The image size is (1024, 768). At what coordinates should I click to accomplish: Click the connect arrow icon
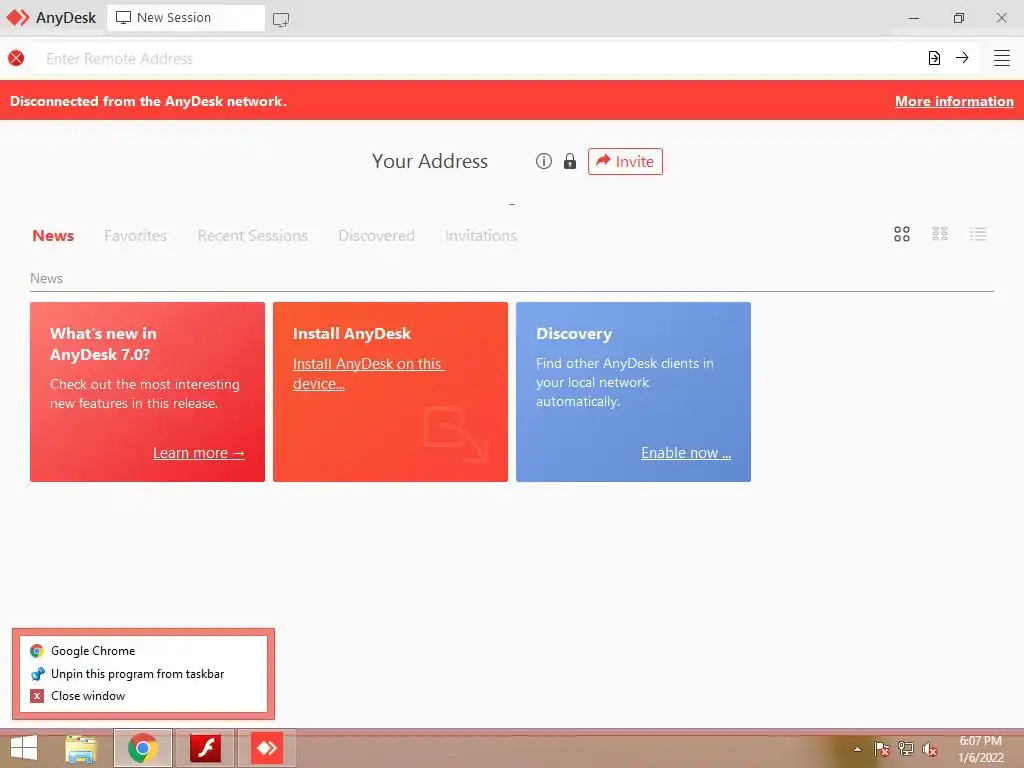962,58
